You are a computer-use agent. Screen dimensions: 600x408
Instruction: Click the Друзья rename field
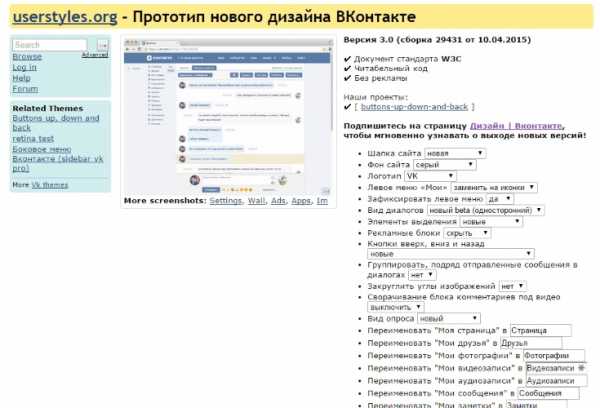(x=531, y=343)
